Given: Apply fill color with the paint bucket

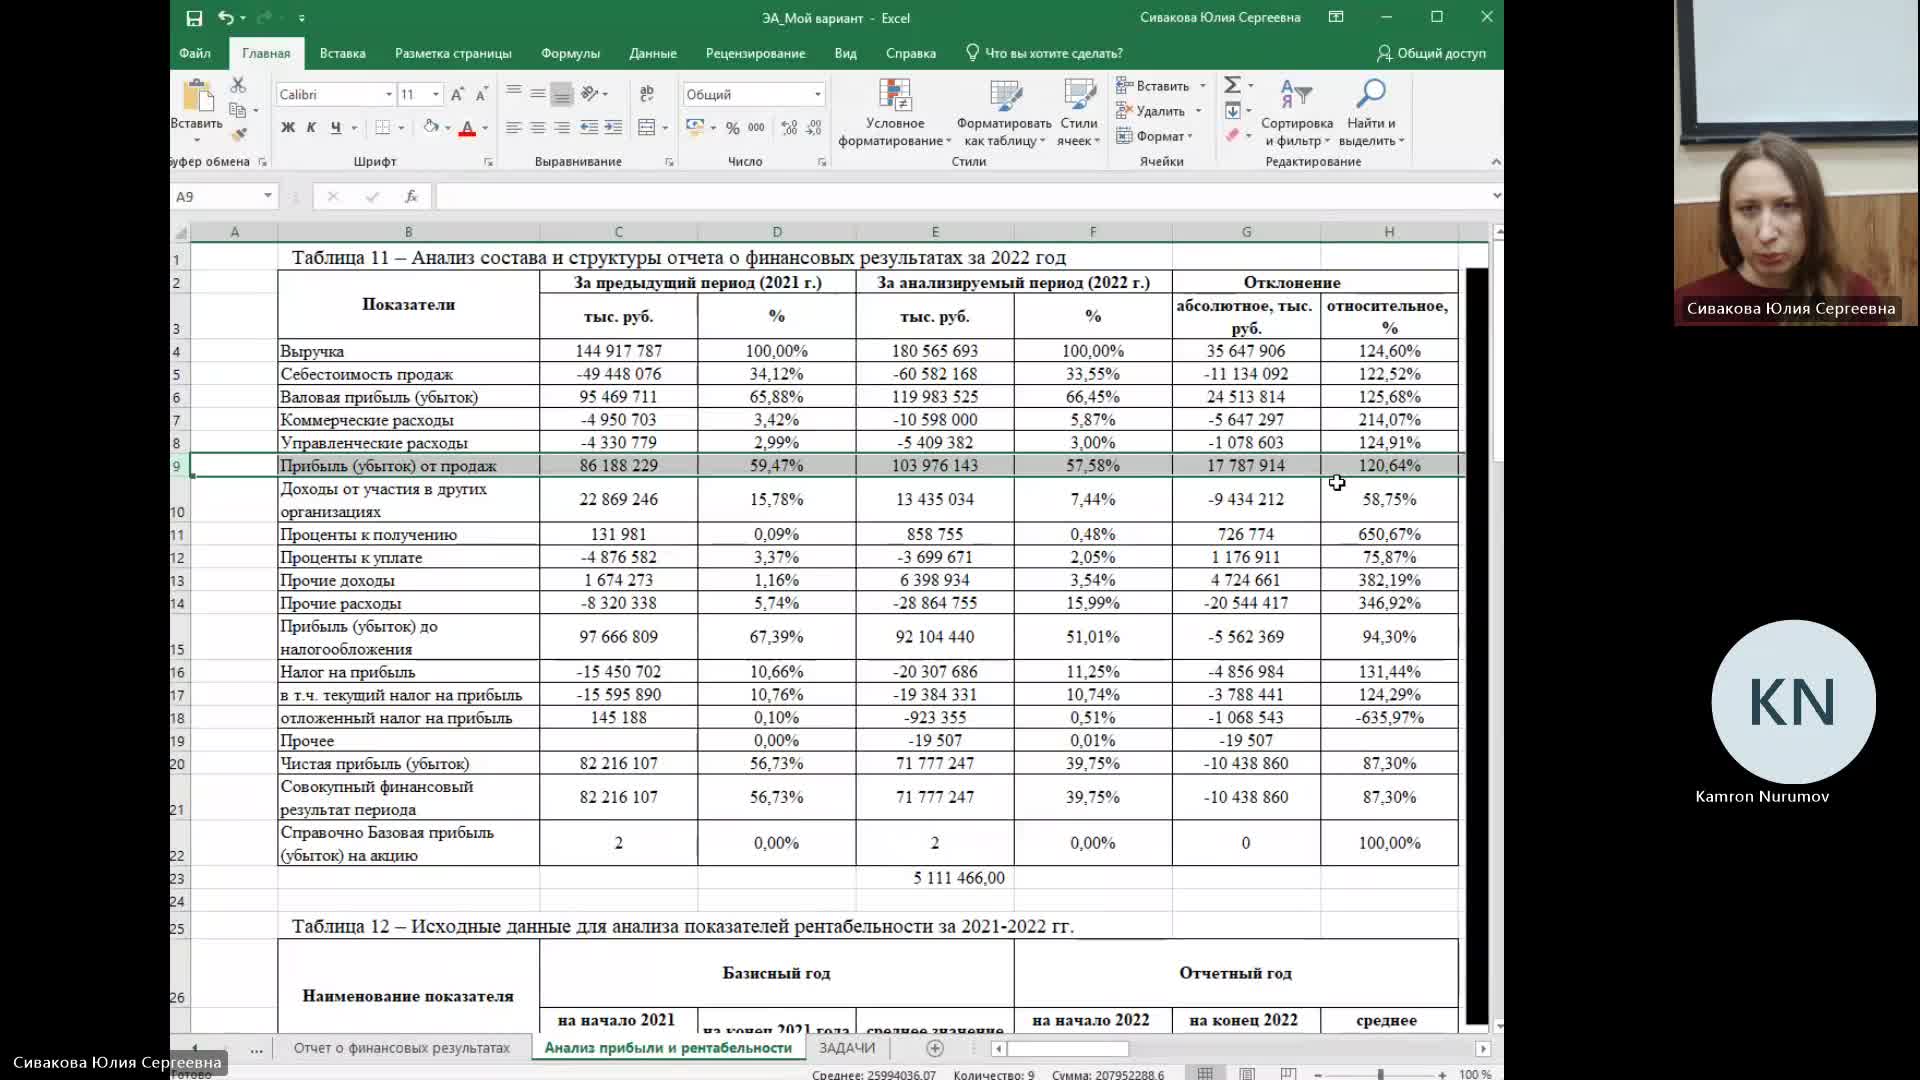Looking at the screenshot, I should point(431,127).
